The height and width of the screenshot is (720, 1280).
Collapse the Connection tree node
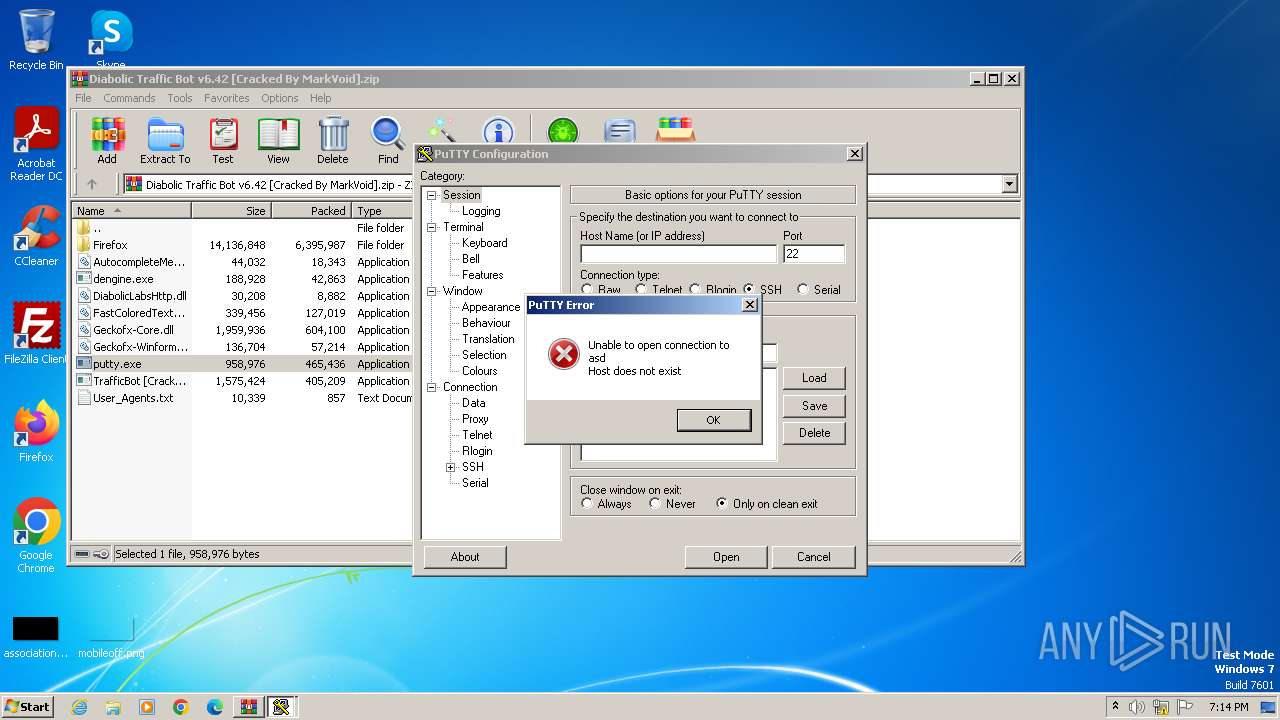pyautogui.click(x=432, y=387)
